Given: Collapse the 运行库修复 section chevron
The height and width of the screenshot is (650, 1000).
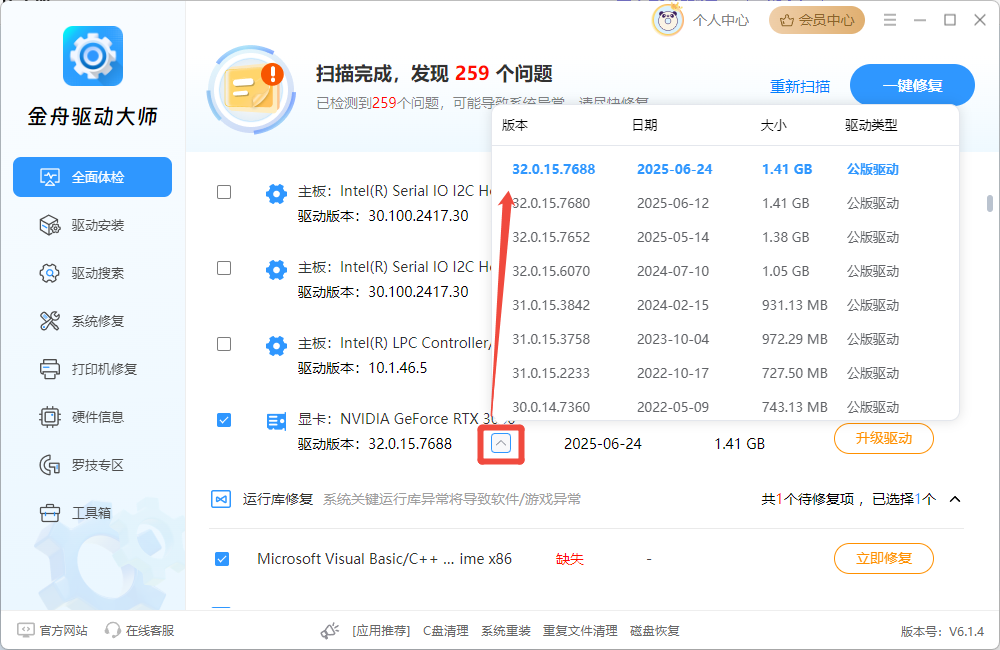Looking at the screenshot, I should pos(955,499).
